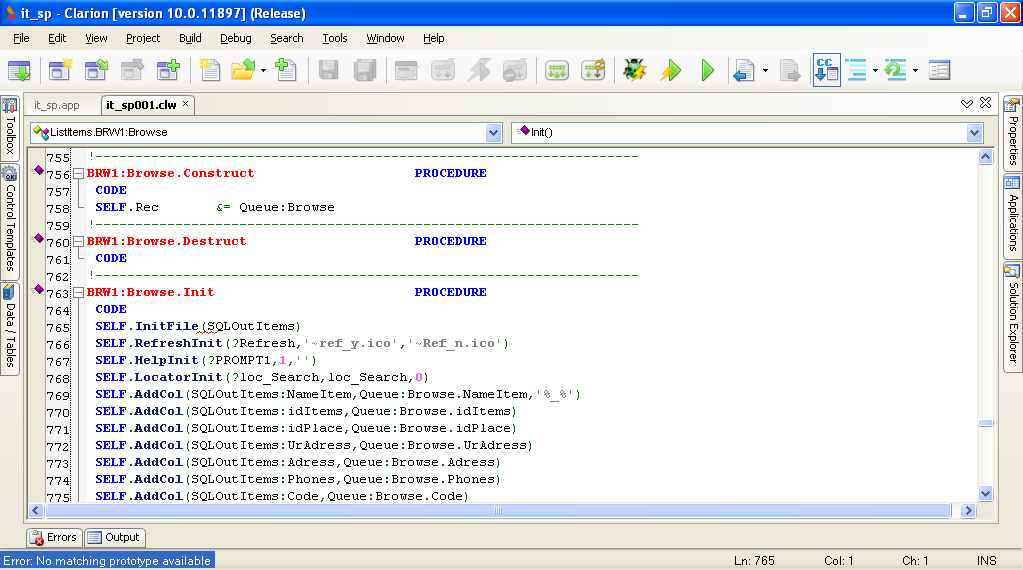1023x570 pixels.
Task: Collapse the BRW1:Browse.Destruct procedure fold
Action: [78, 242]
